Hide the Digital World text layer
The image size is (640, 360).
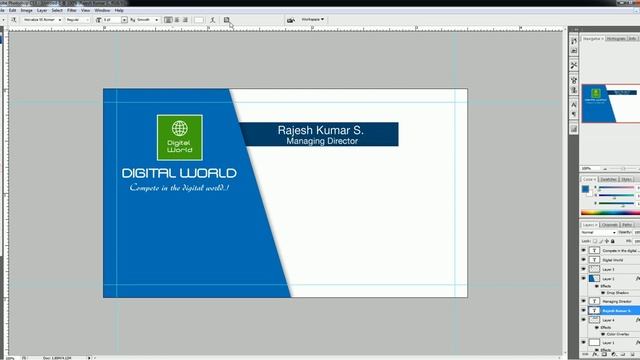pos(584,260)
